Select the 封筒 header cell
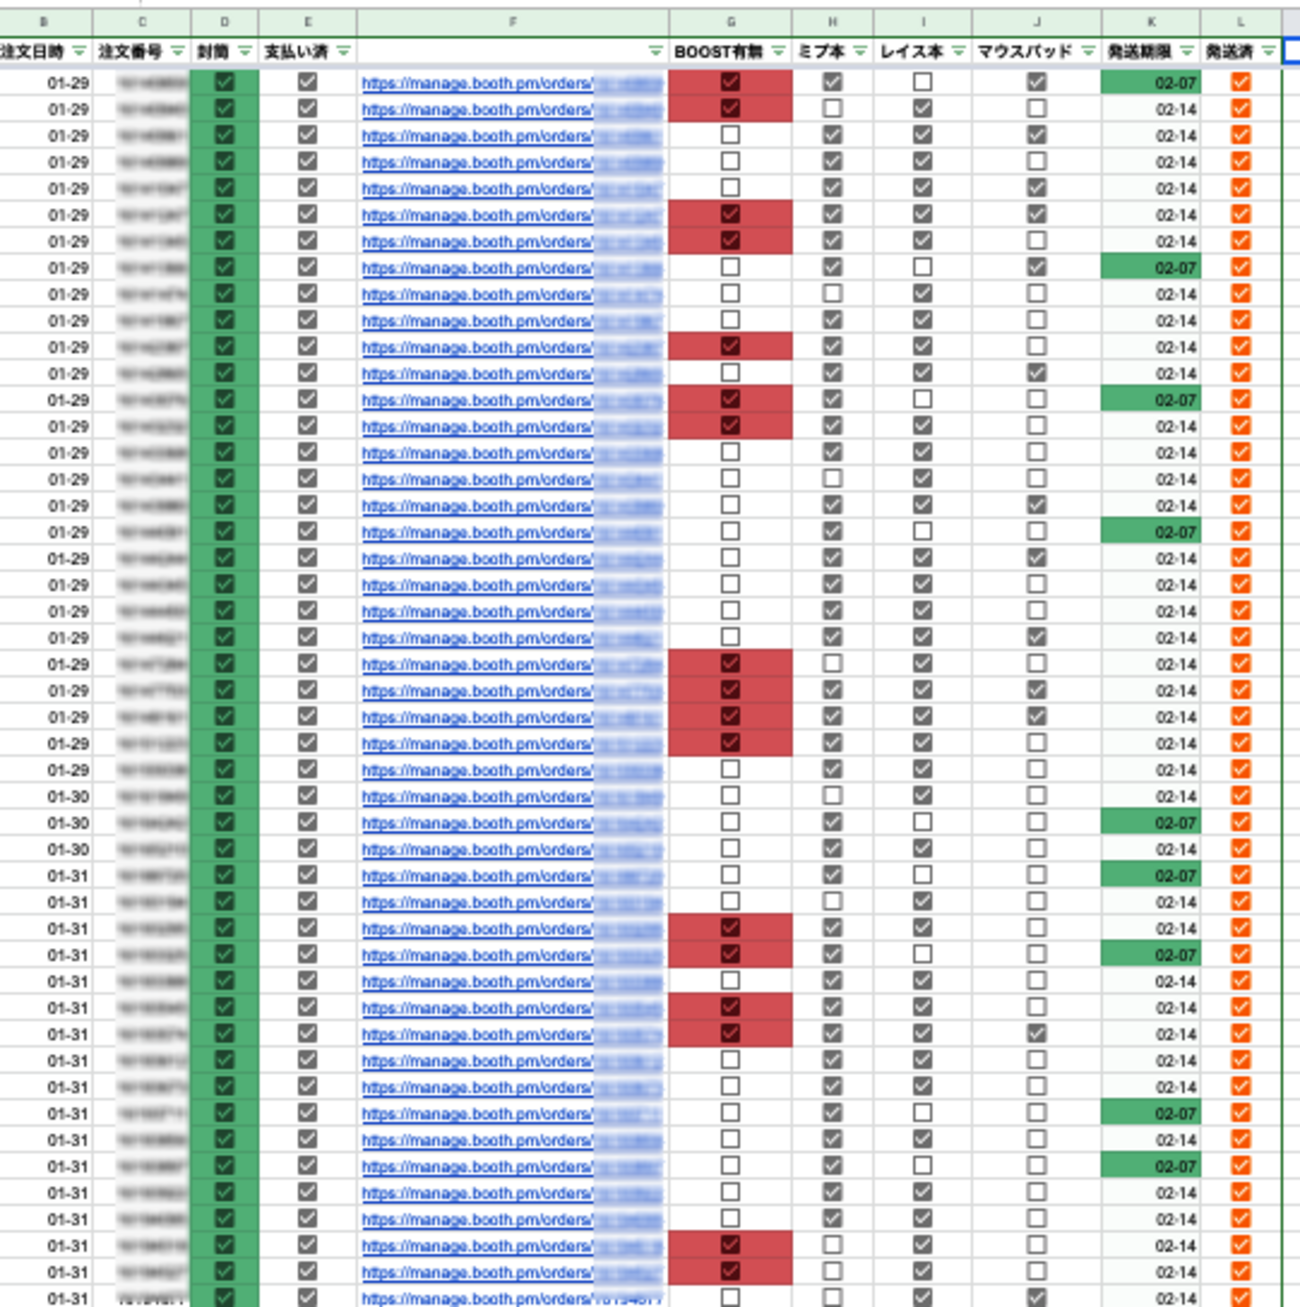Viewport: 1300px width, 1307px height. (x=224, y=51)
